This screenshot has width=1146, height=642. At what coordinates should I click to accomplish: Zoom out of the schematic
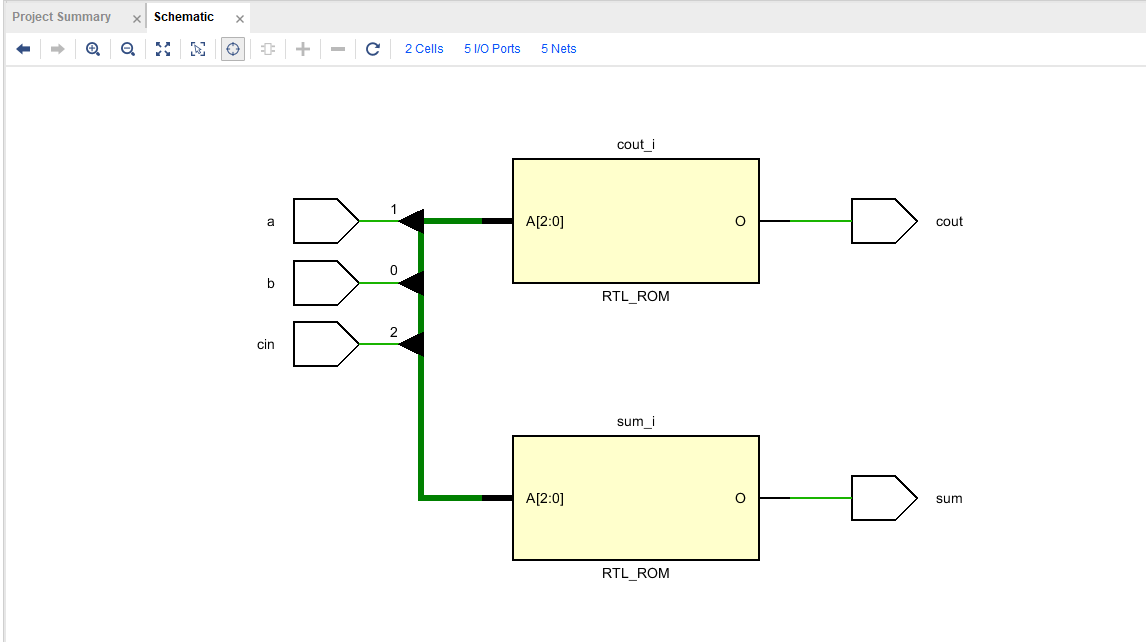(128, 49)
